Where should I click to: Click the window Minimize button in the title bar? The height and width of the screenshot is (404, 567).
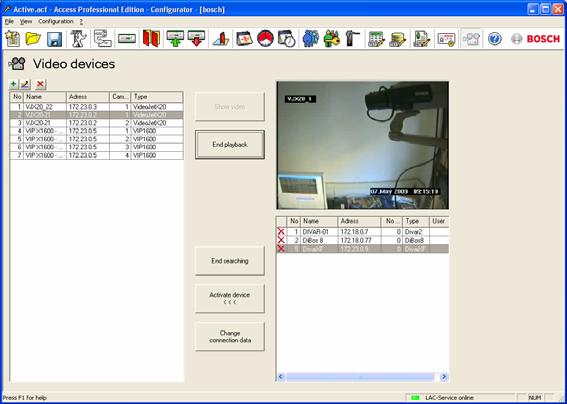point(533,9)
